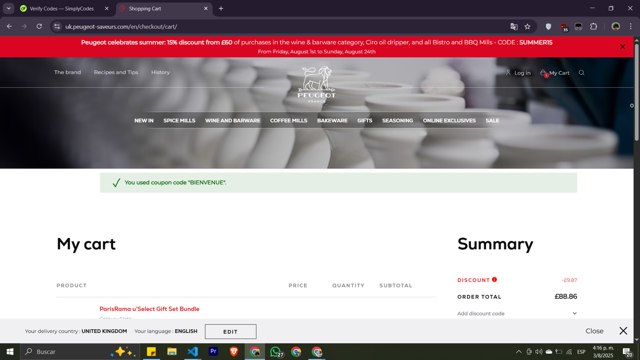Open Recipes and Tips link

click(x=116, y=72)
